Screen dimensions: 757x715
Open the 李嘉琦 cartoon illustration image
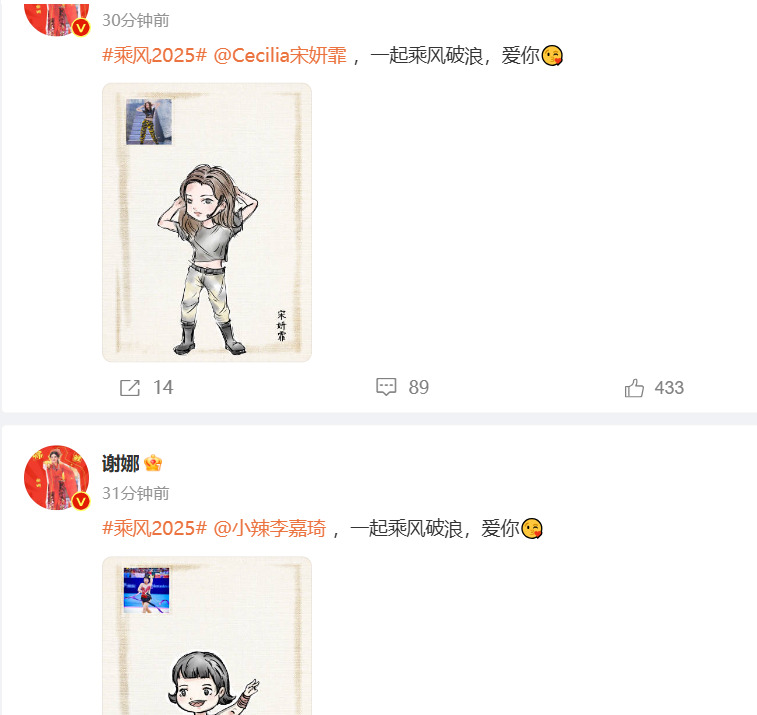click(x=207, y=636)
